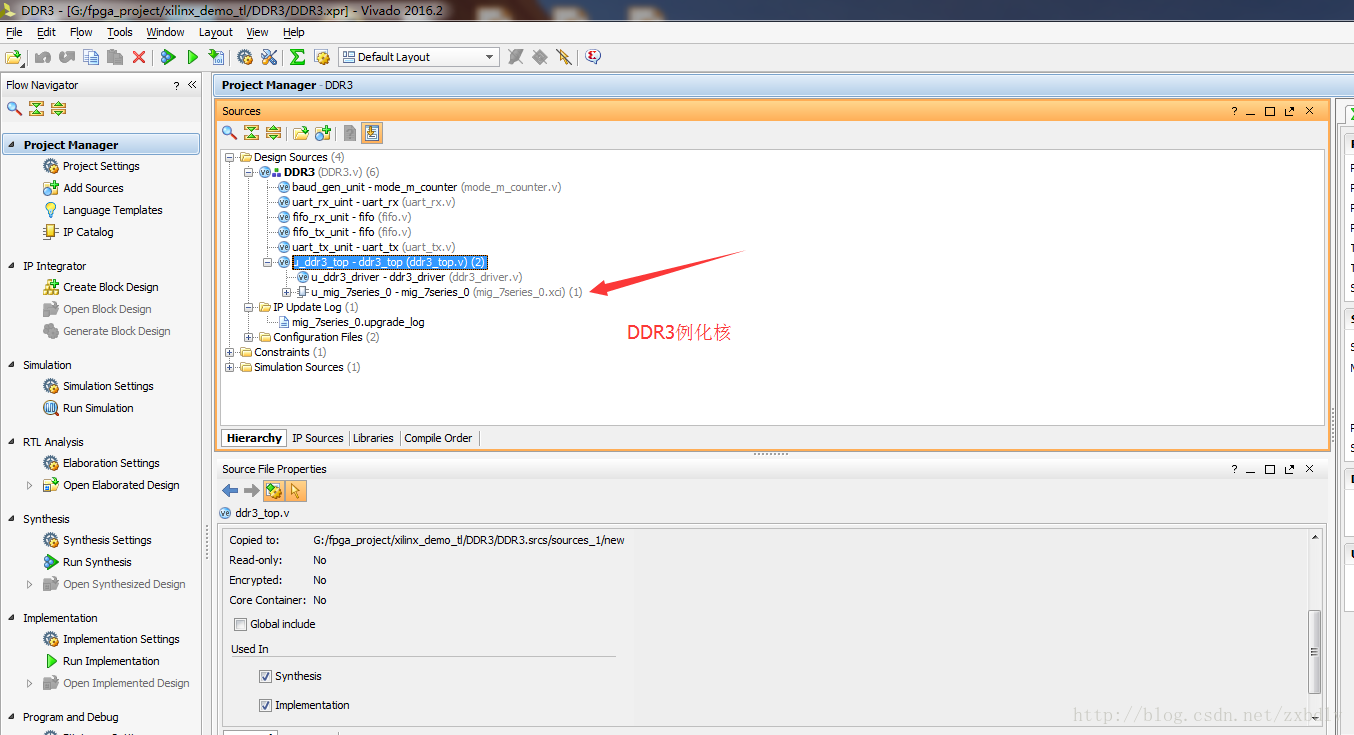
Task: Expand the Constraints folder node
Action: pyautogui.click(x=230, y=352)
